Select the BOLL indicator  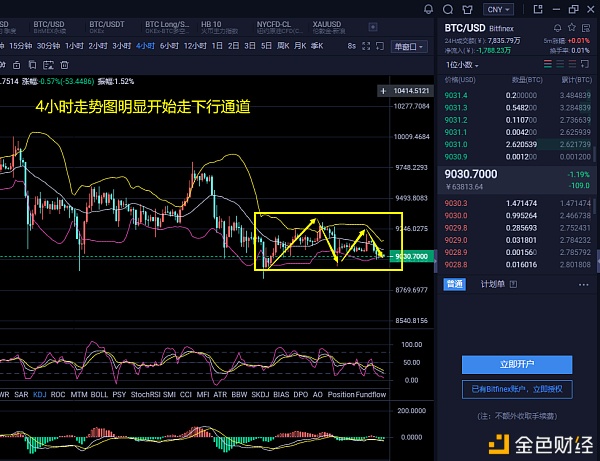click(x=99, y=394)
